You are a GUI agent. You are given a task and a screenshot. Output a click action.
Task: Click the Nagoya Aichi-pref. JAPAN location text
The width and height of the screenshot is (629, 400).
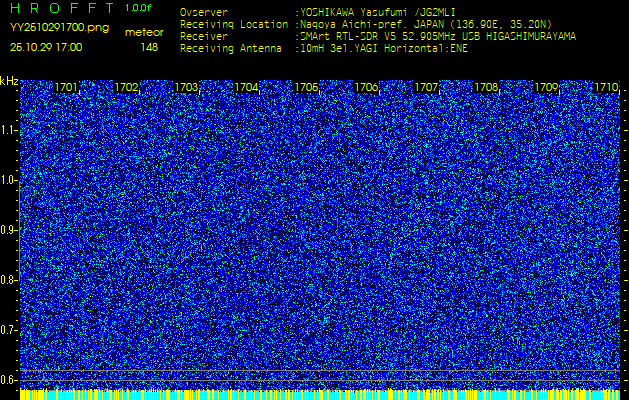(426, 24)
